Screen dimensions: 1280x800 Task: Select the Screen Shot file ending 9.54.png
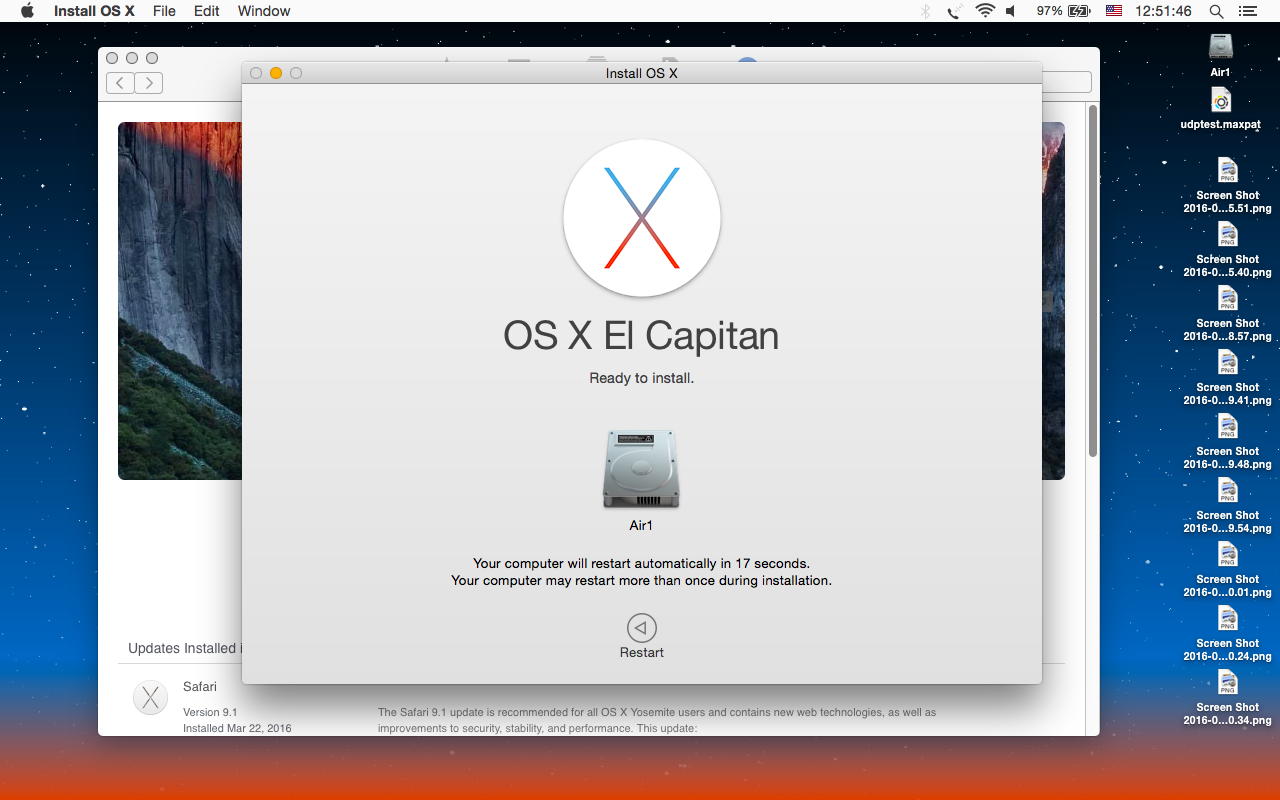coord(1227,492)
